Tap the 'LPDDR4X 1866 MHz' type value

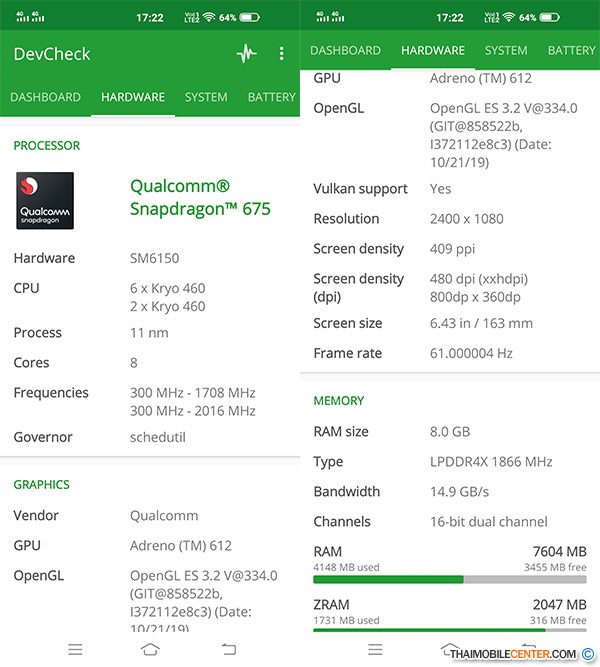coord(491,462)
